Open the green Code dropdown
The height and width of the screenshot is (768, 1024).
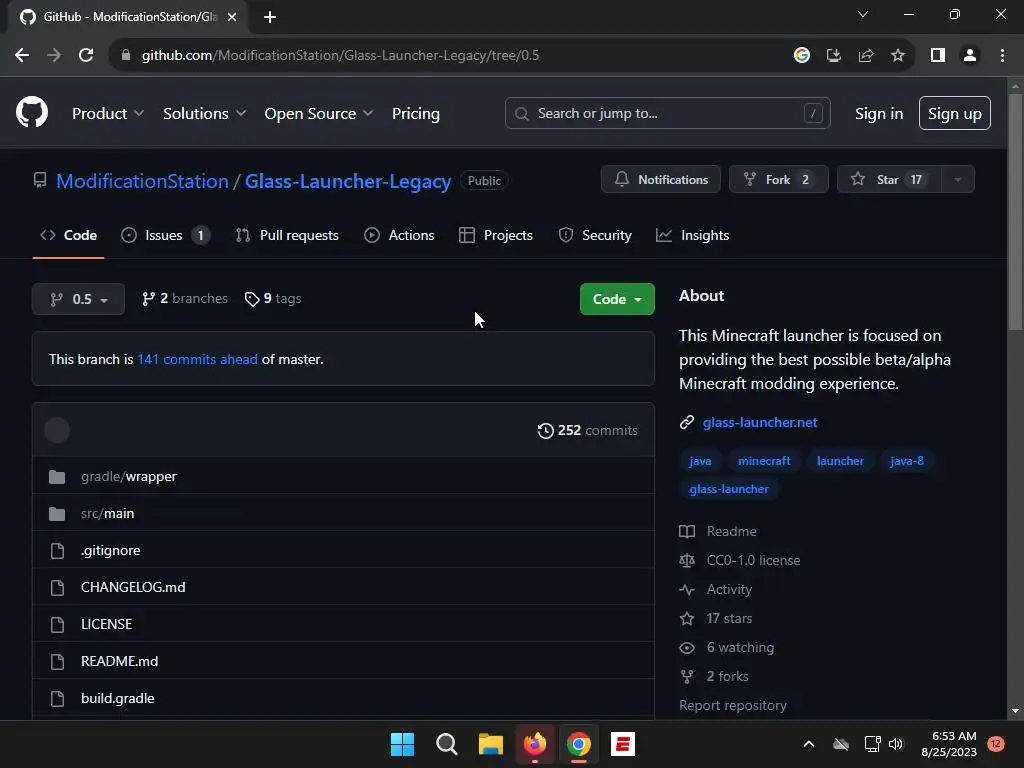point(617,299)
